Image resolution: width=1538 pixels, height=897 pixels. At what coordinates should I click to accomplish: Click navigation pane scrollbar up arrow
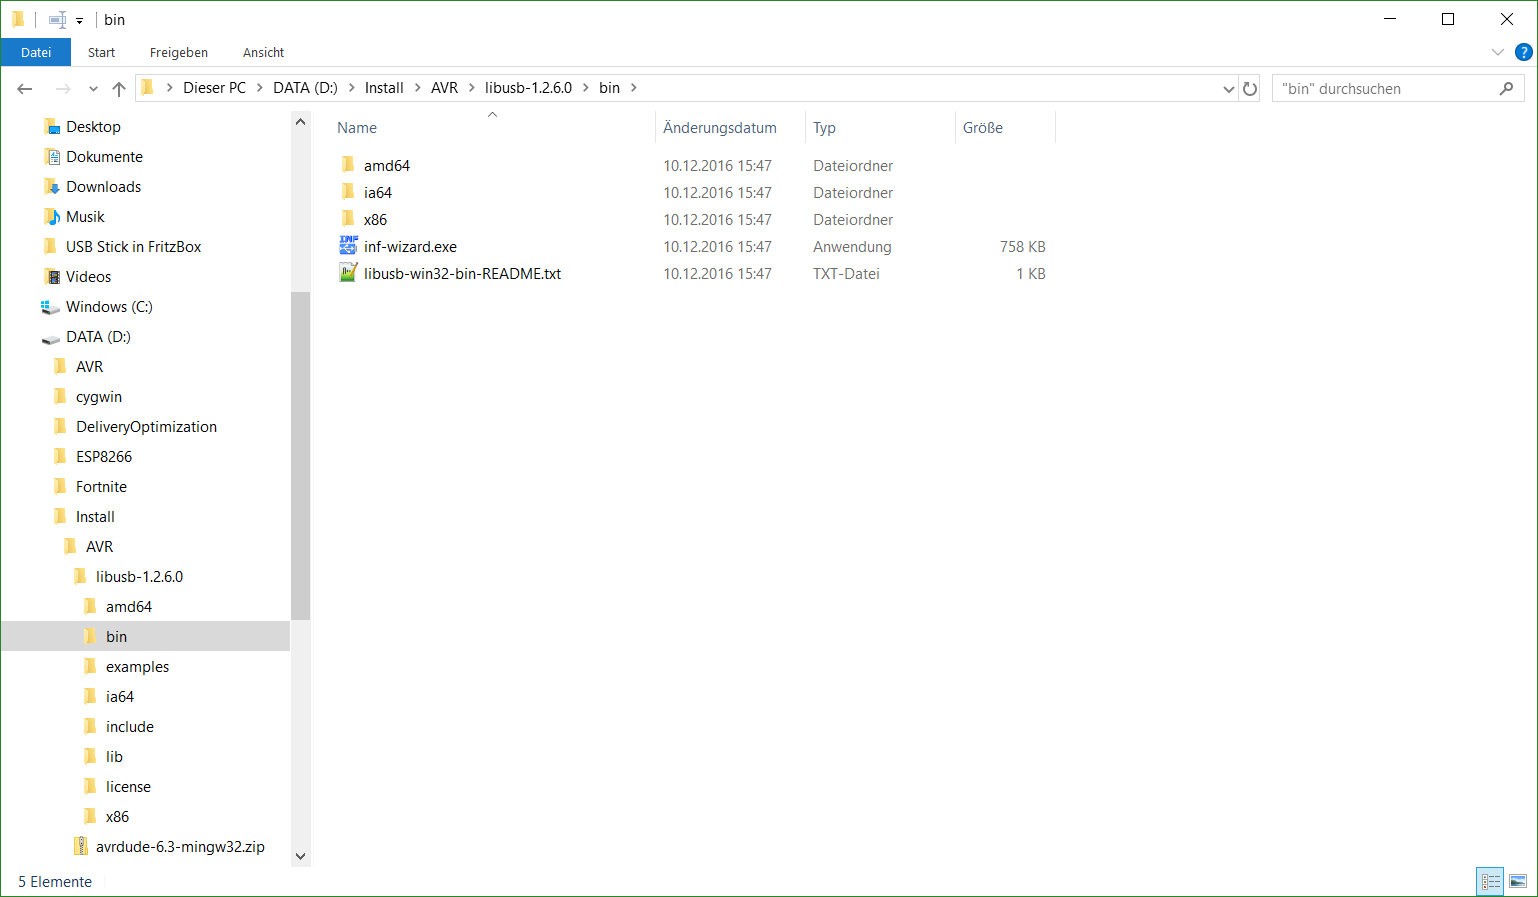tap(300, 122)
